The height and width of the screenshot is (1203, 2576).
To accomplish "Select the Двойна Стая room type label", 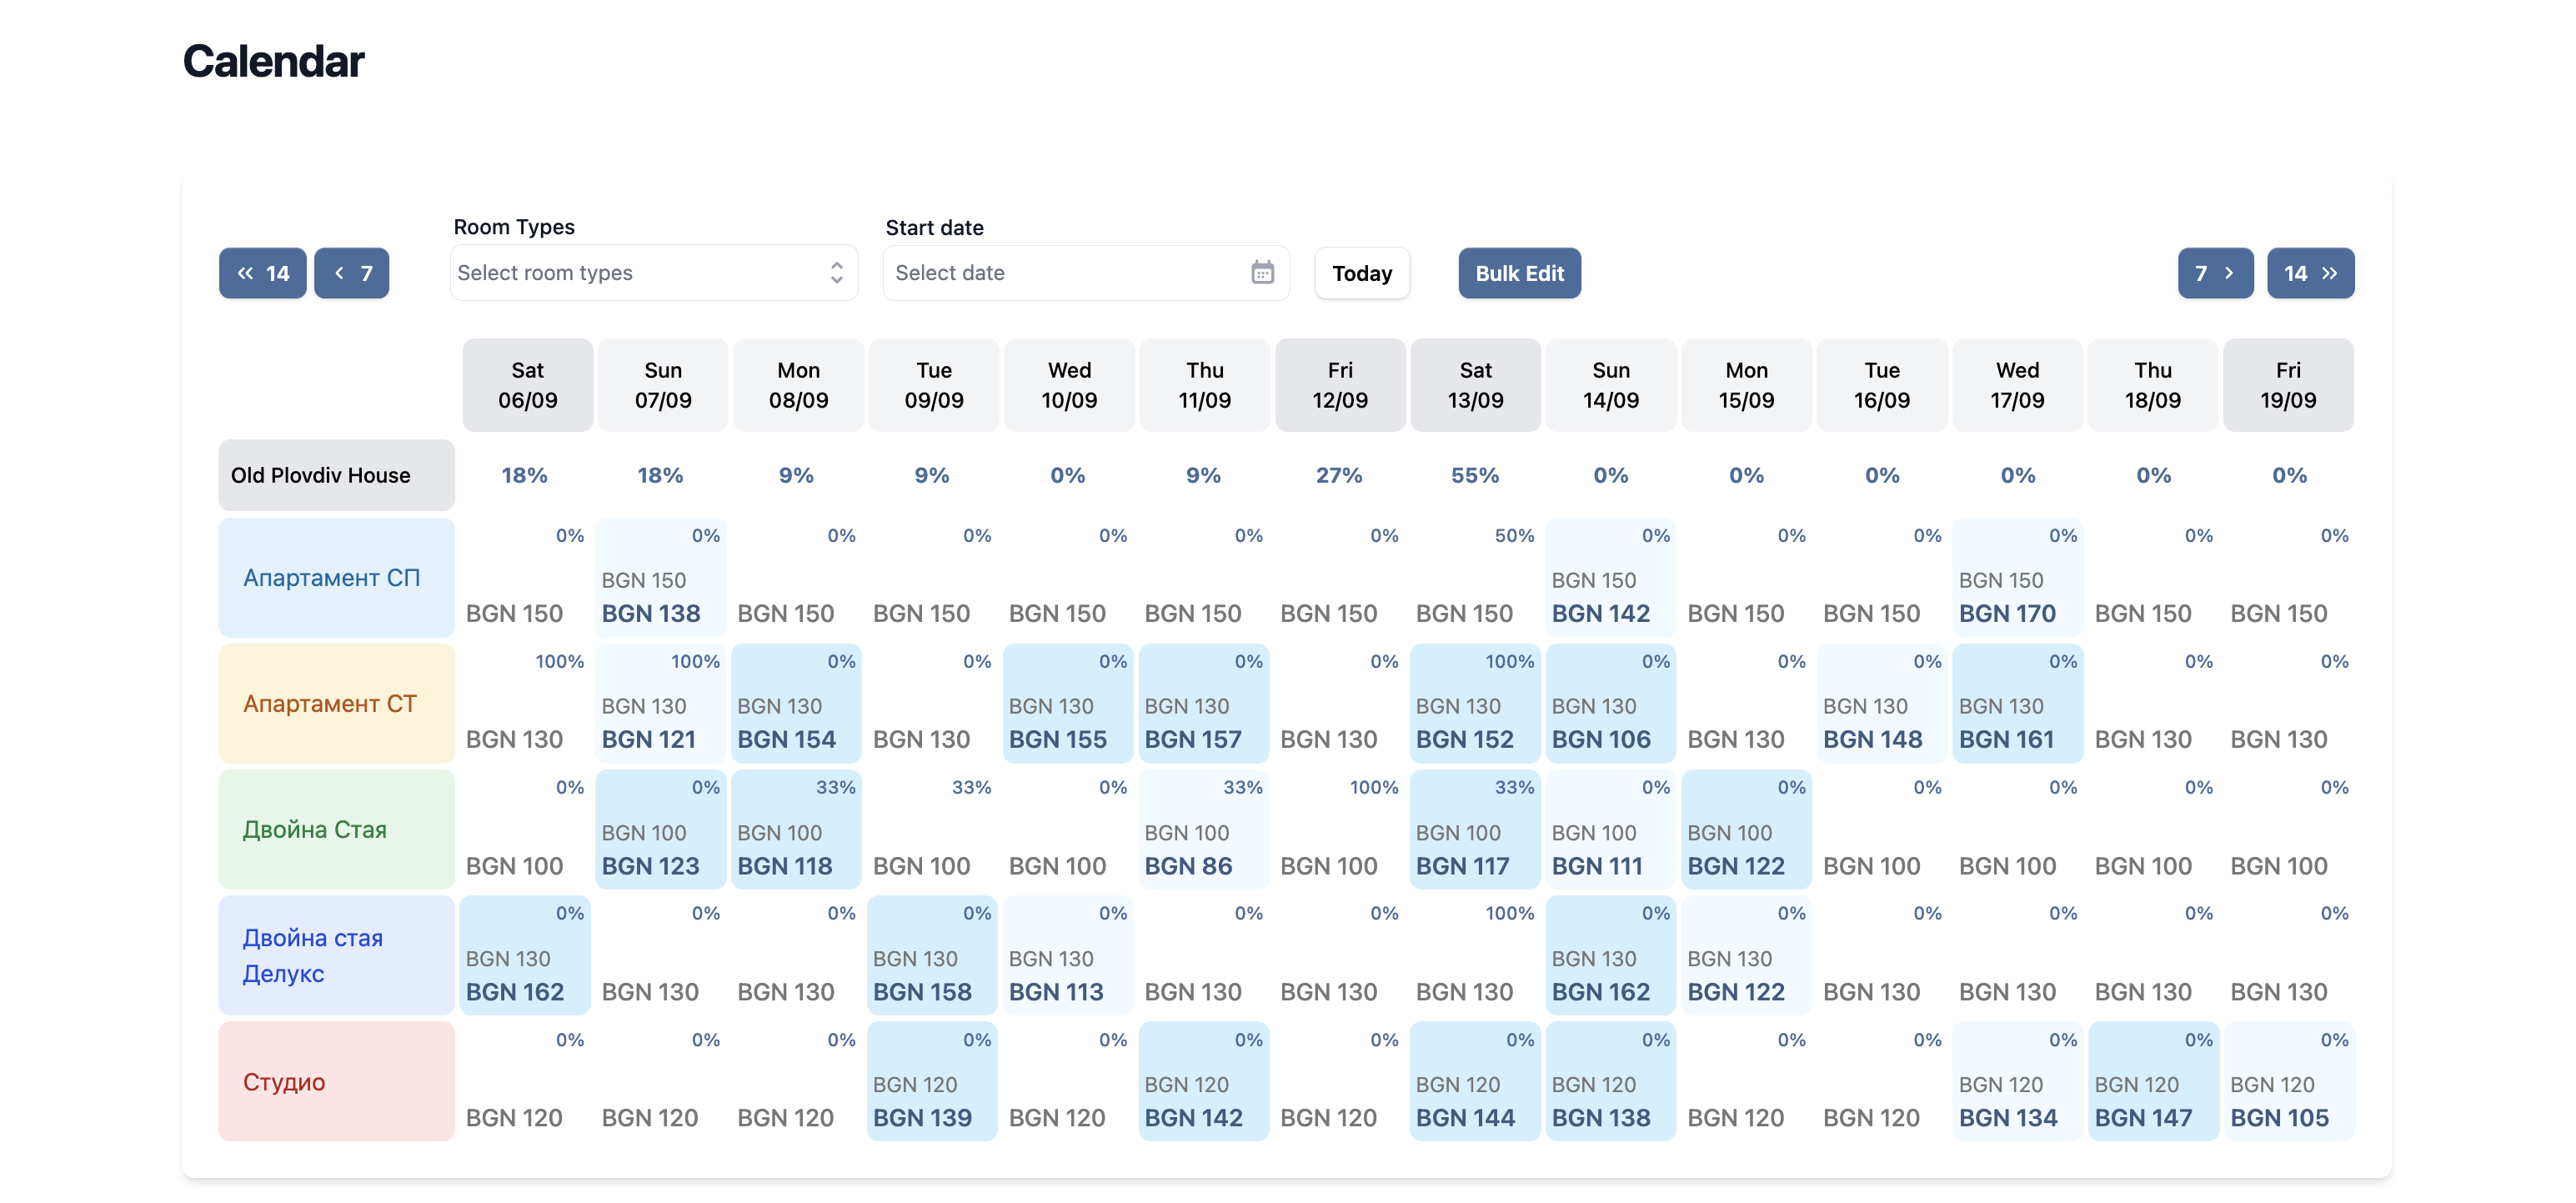I will 314,829.
